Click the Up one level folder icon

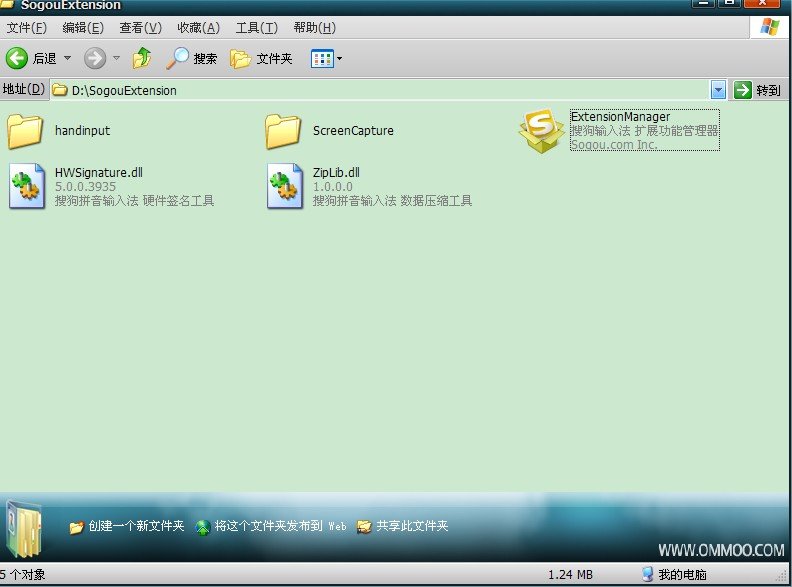pos(142,59)
